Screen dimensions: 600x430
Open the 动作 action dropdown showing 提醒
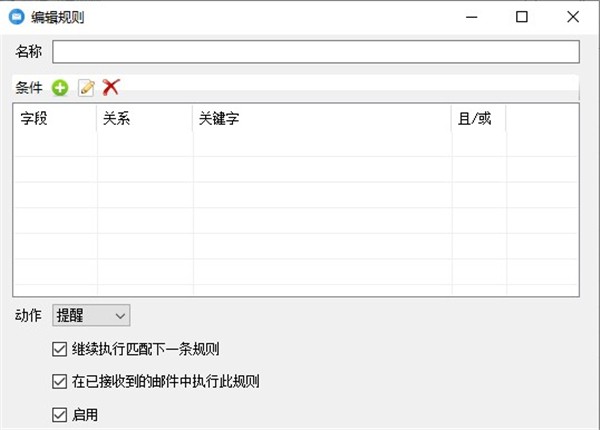click(x=91, y=316)
